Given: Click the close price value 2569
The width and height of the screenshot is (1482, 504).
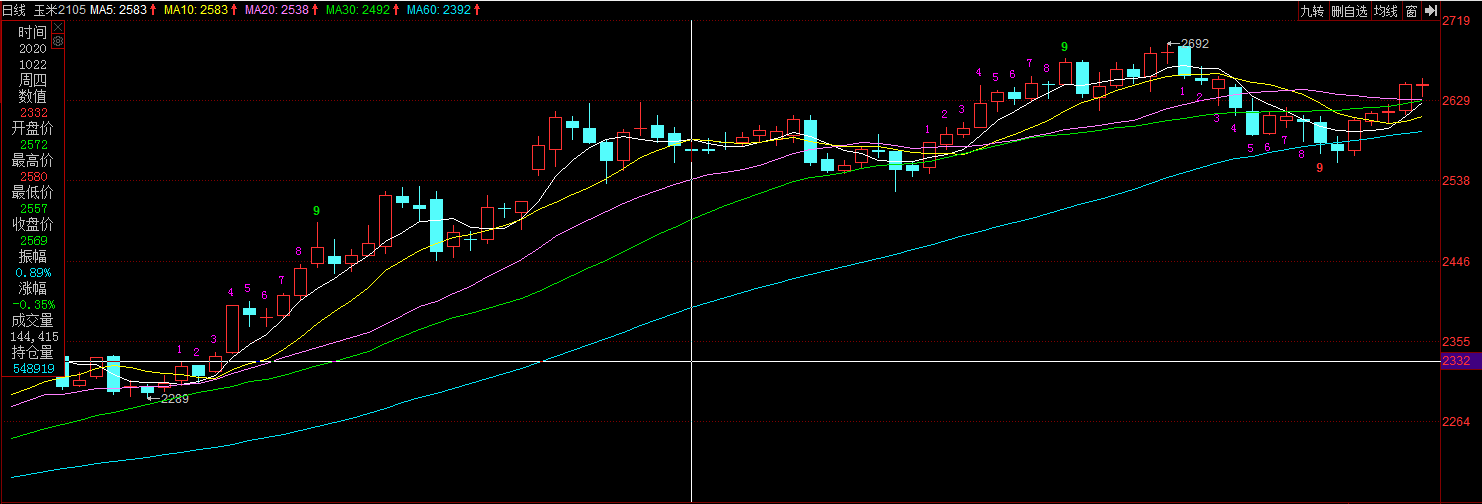Looking at the screenshot, I should [x=33, y=240].
